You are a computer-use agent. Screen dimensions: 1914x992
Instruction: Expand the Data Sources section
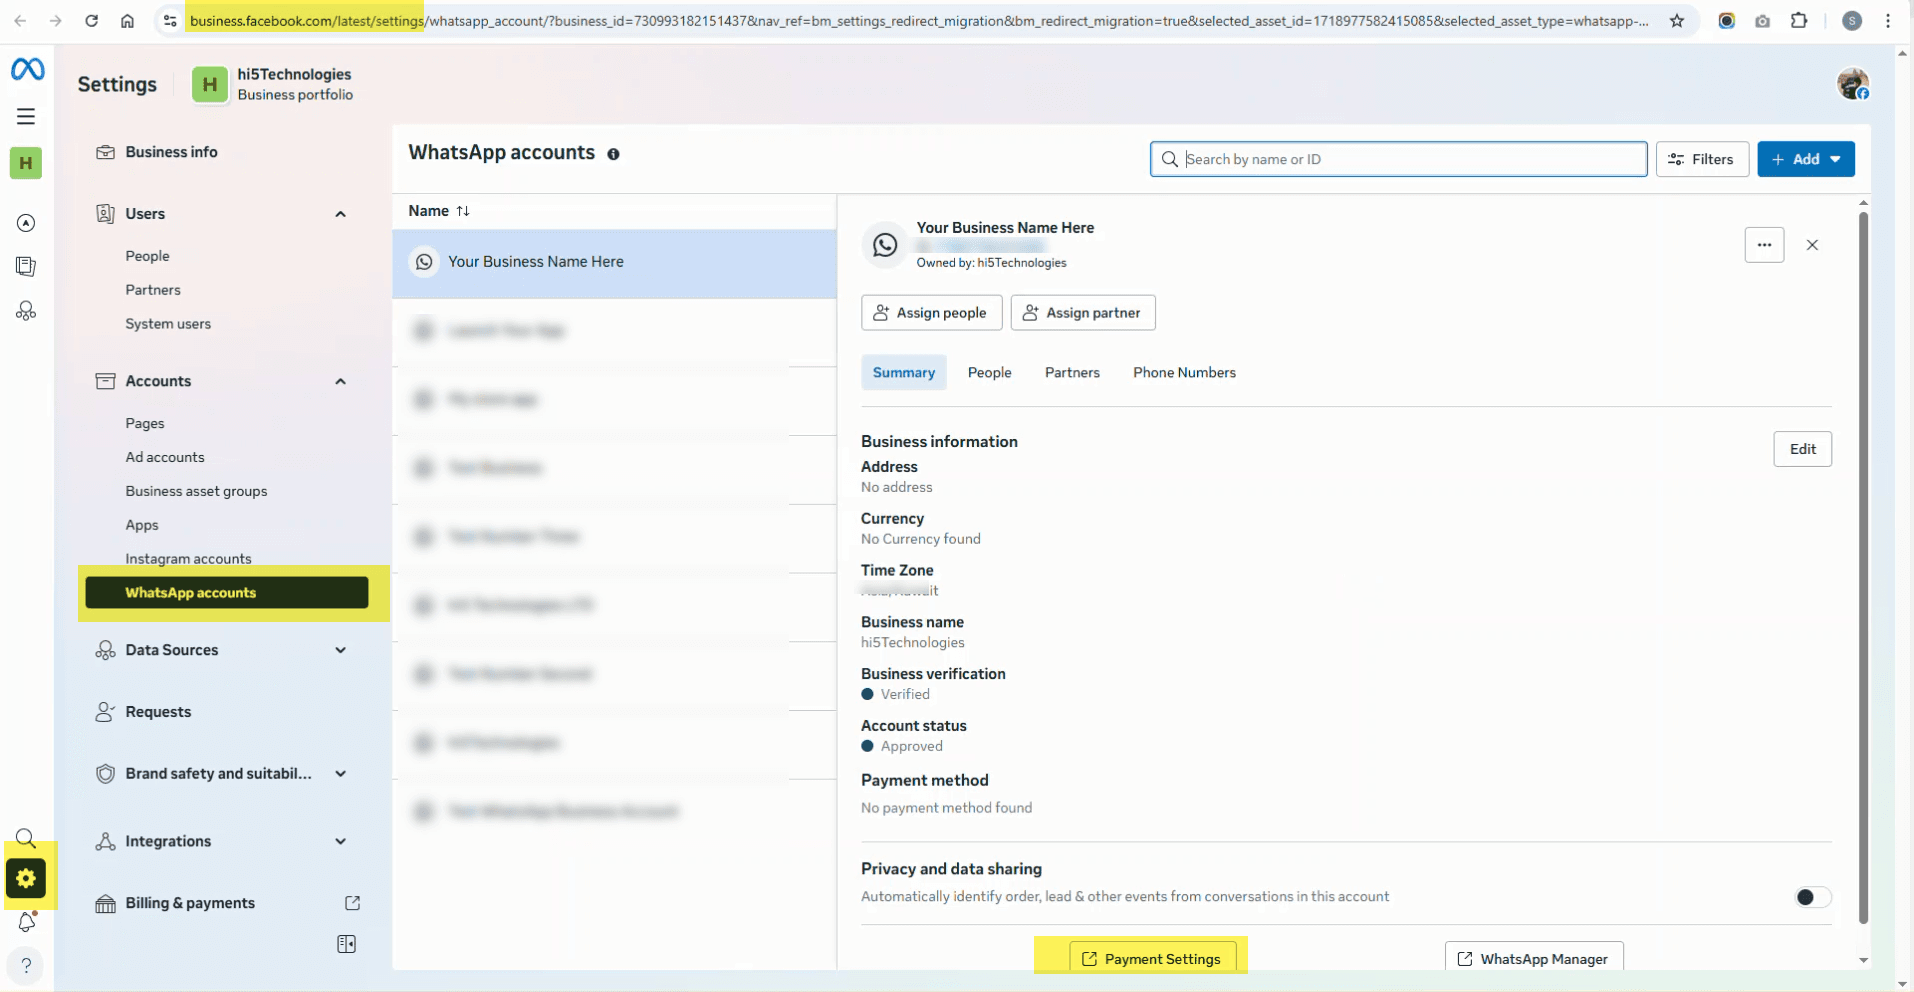[339, 650]
